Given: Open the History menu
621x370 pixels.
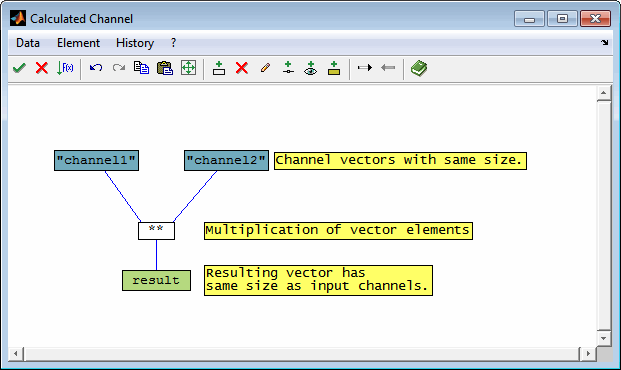Looking at the screenshot, I should click(x=135, y=43).
